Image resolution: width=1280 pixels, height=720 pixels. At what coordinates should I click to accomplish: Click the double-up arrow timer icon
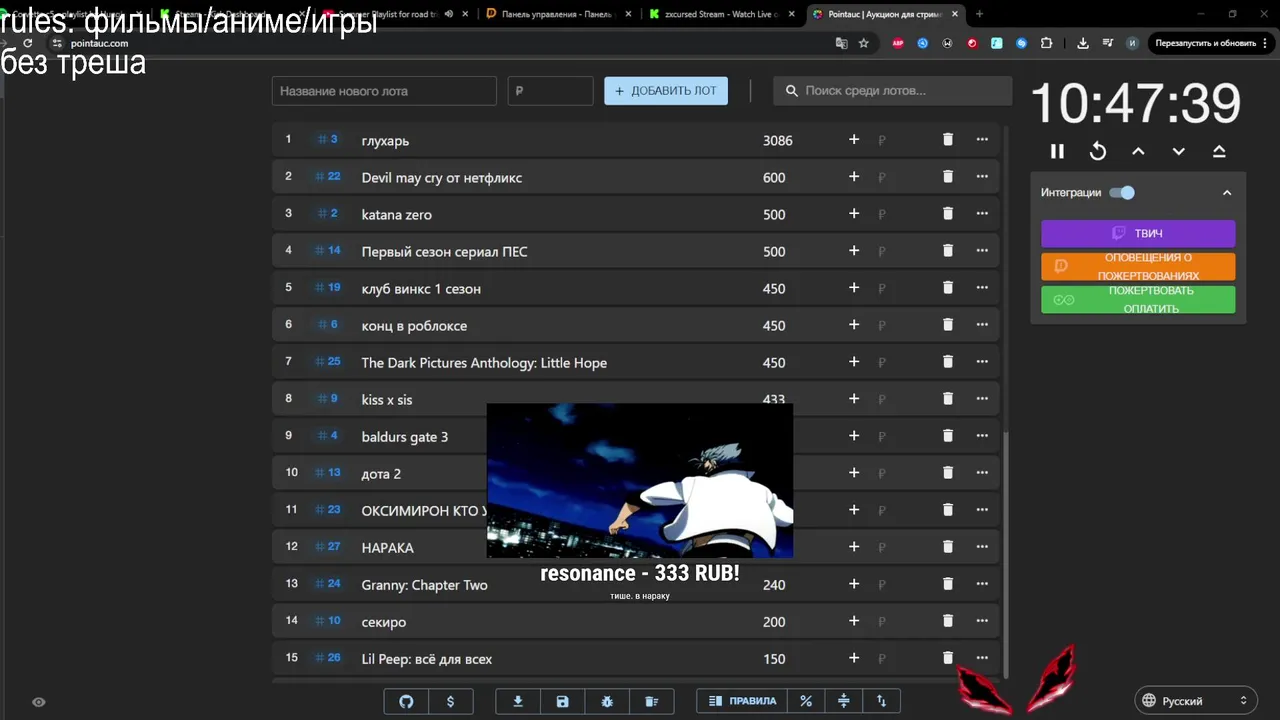tap(1219, 151)
